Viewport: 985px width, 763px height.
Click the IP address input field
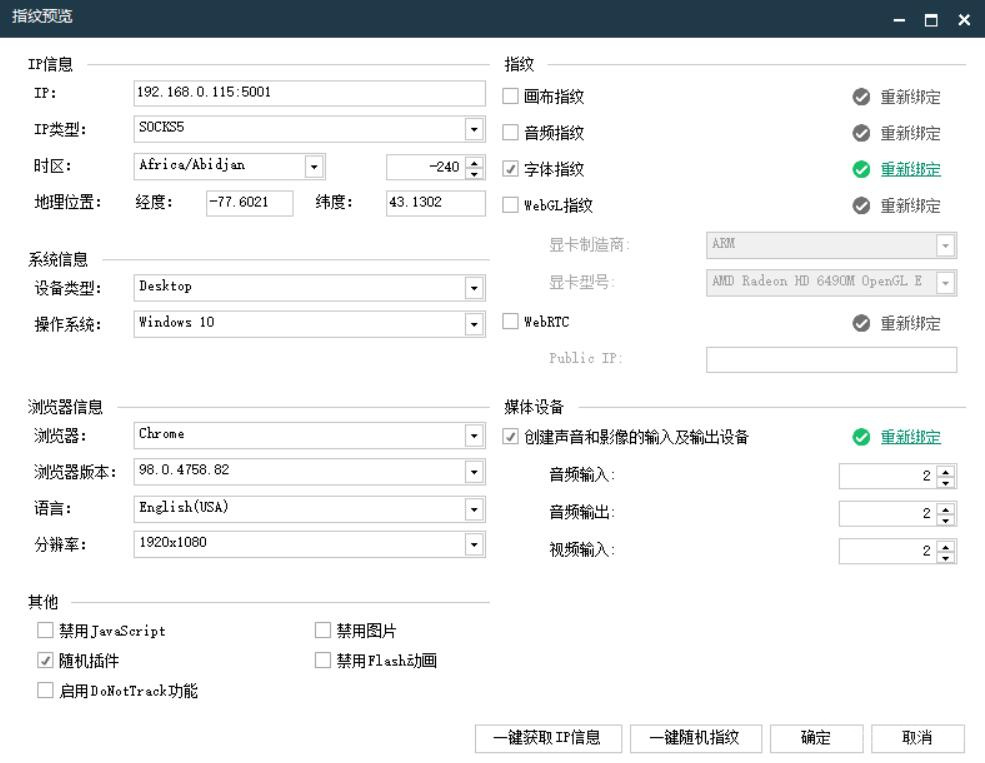click(309, 93)
